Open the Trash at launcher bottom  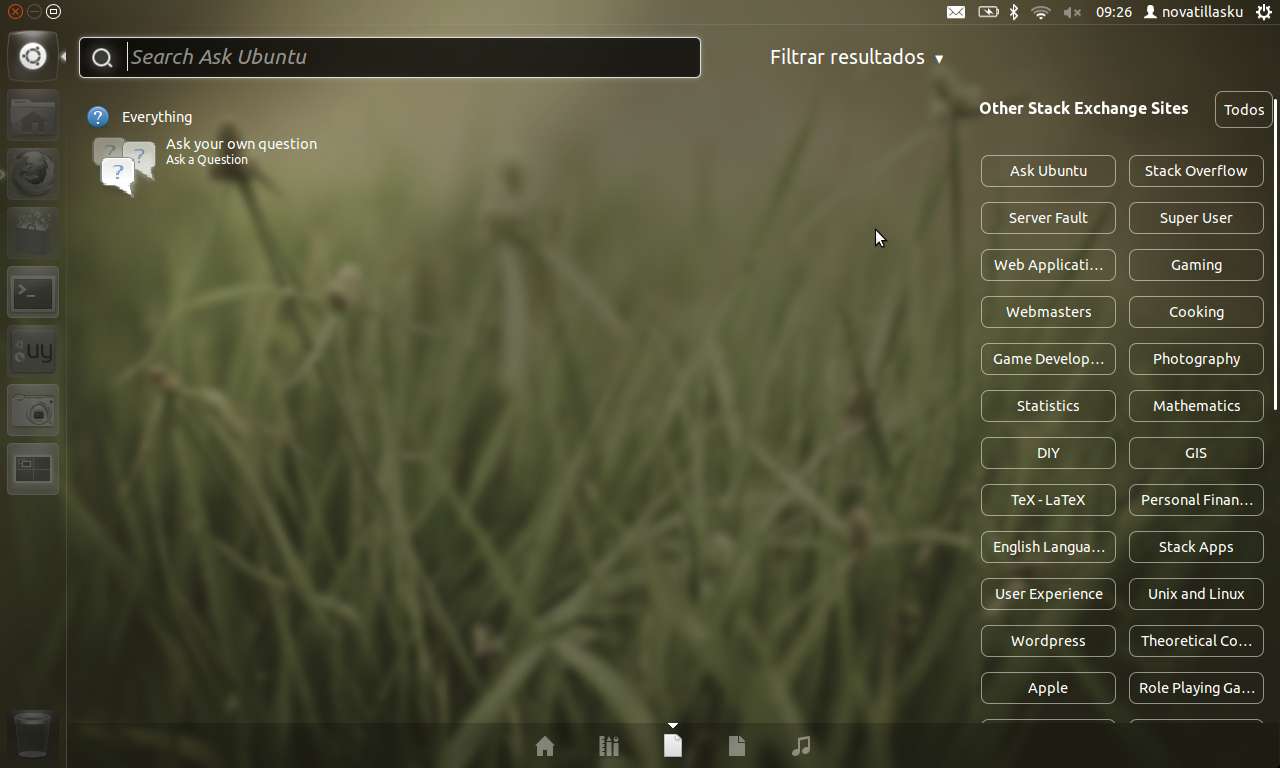pos(33,735)
